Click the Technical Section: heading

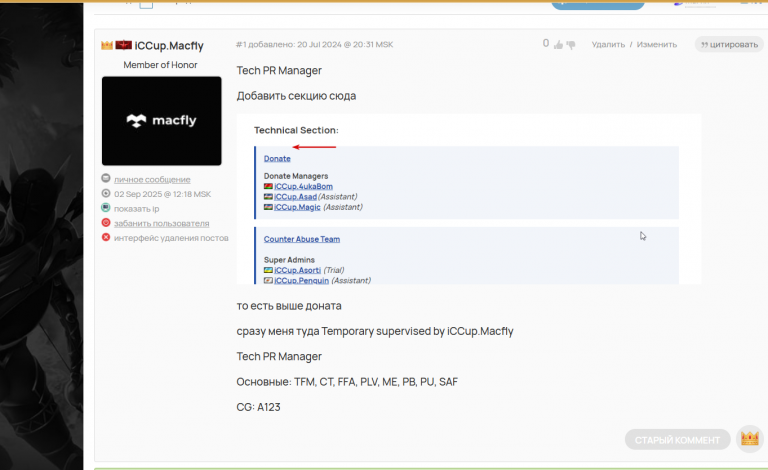296,130
